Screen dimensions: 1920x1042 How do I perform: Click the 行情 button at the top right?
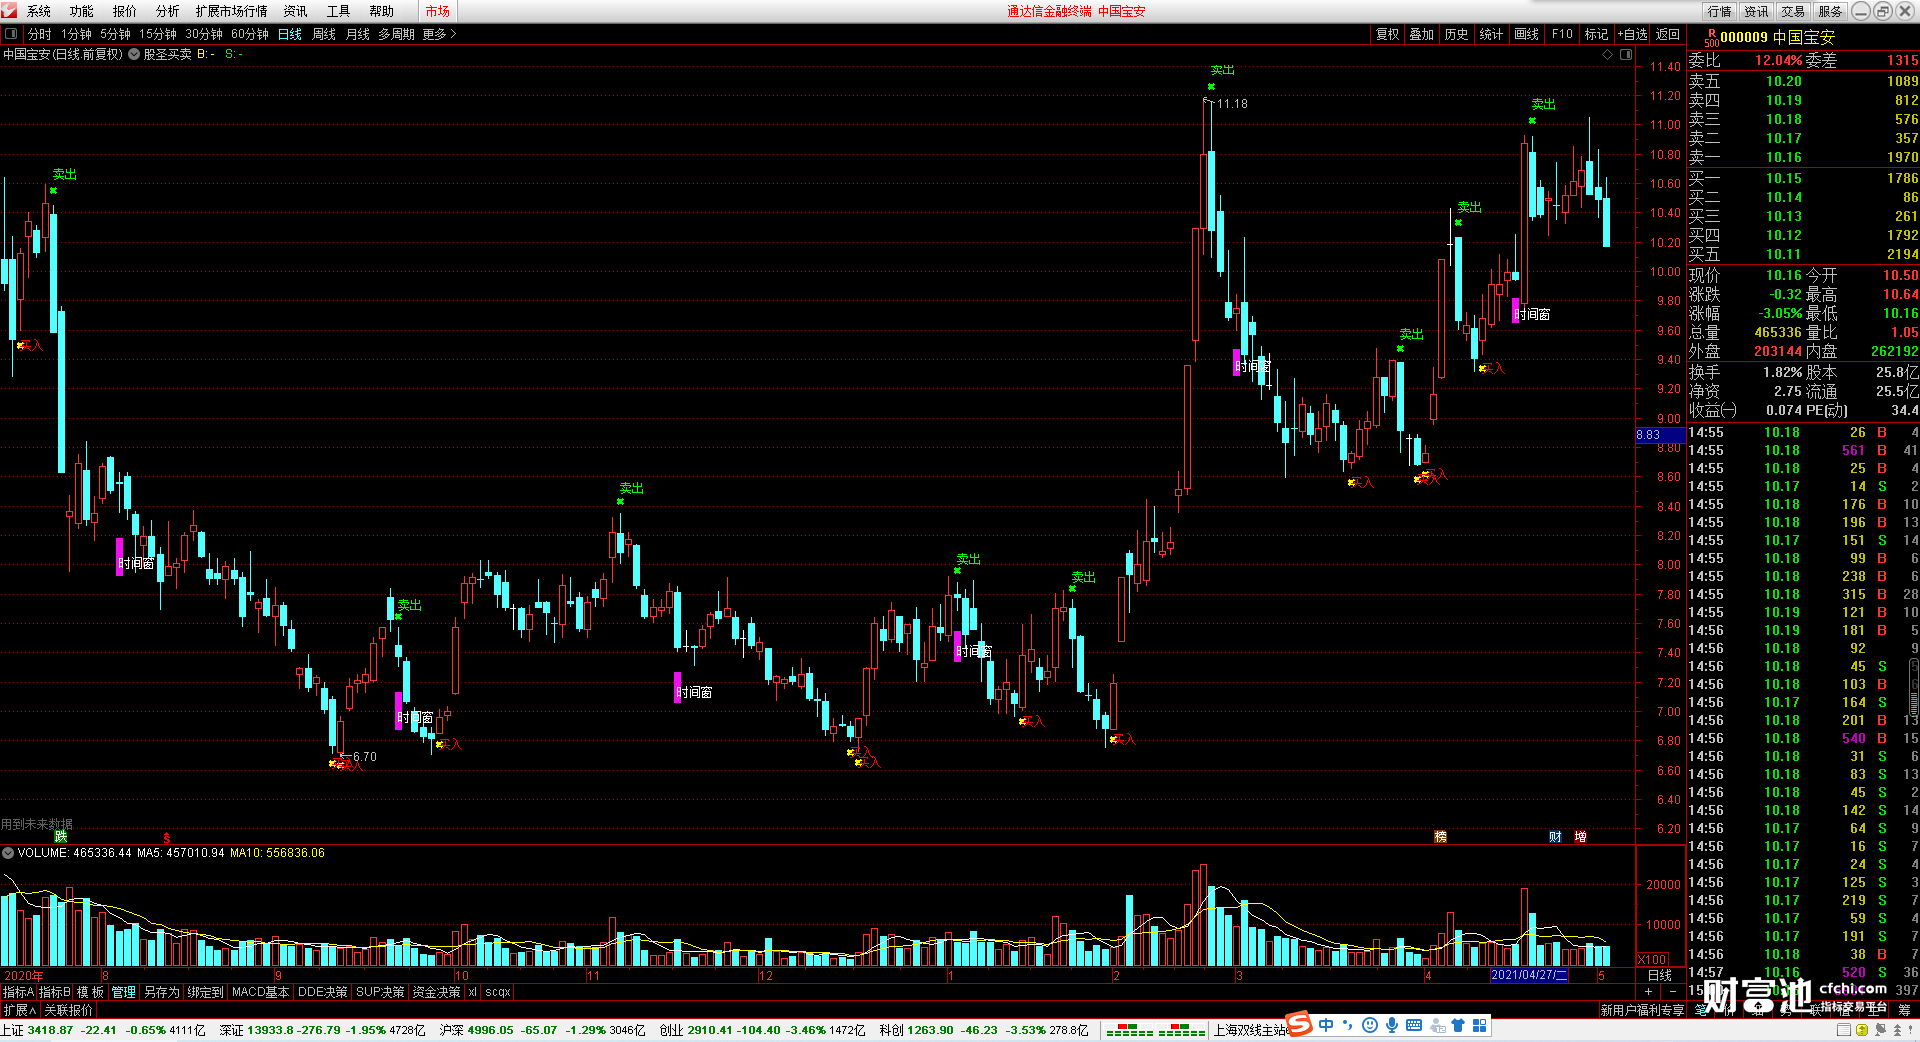1720,11
